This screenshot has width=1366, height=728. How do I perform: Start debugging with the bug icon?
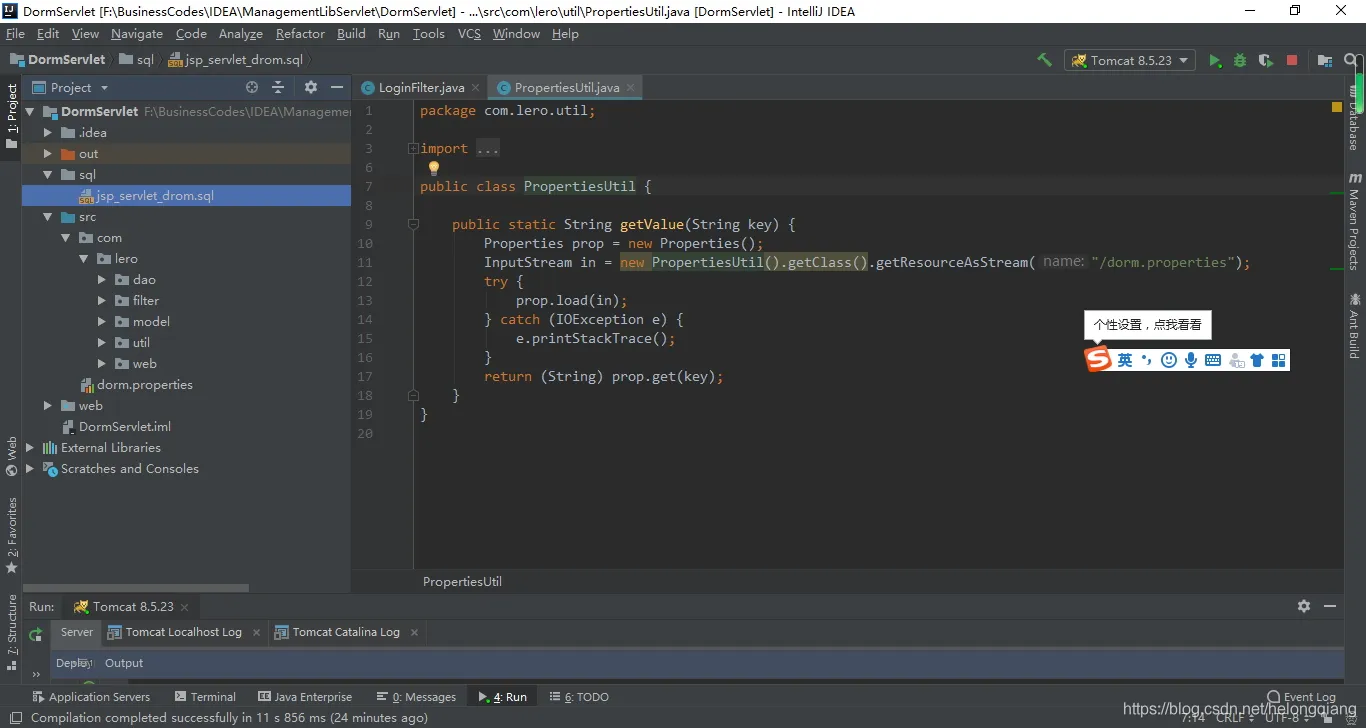pyautogui.click(x=1240, y=60)
